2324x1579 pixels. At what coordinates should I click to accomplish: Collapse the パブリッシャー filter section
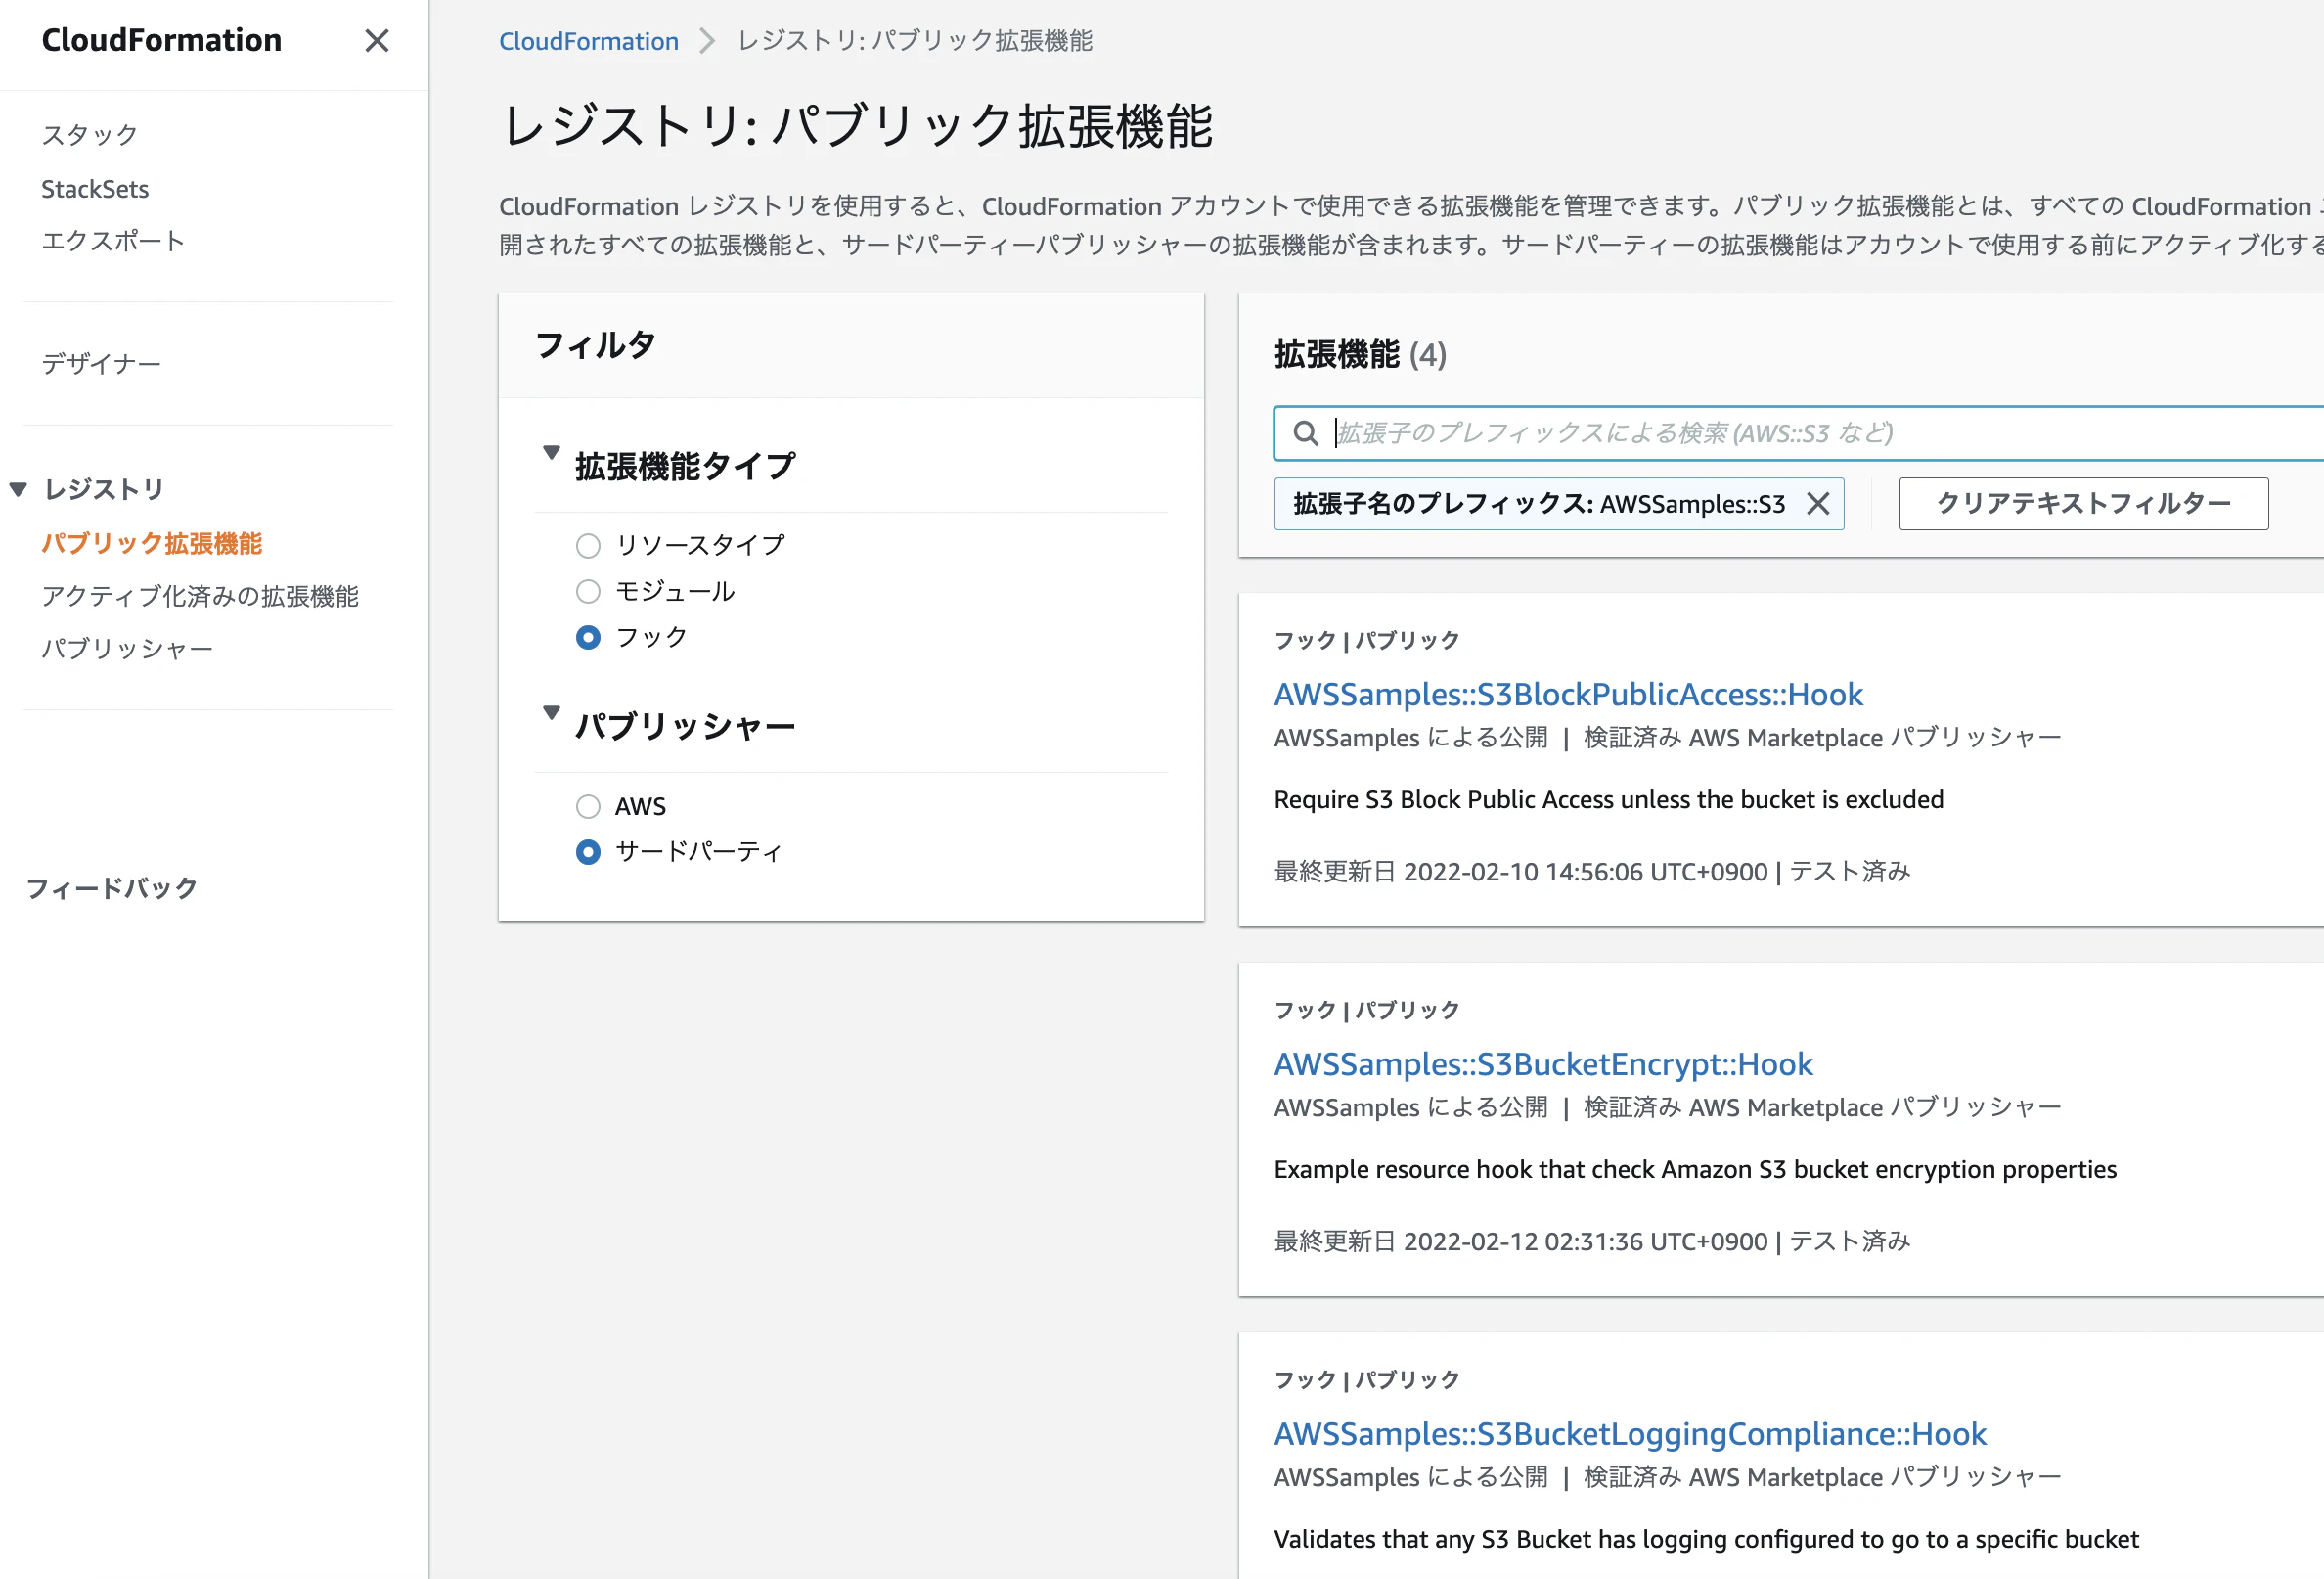point(551,712)
